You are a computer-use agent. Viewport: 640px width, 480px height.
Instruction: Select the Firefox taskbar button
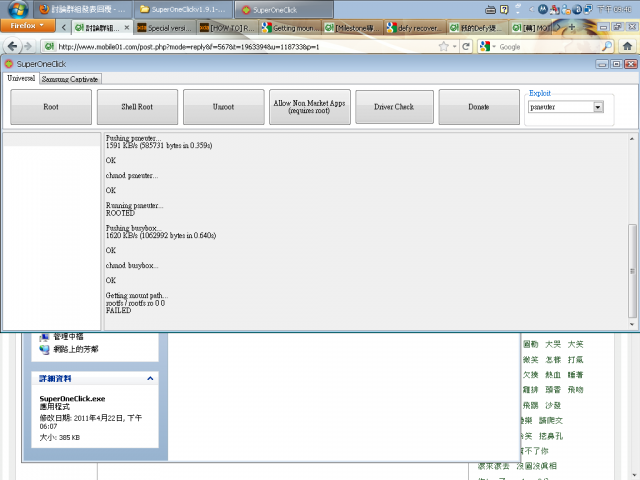[x=83, y=10]
